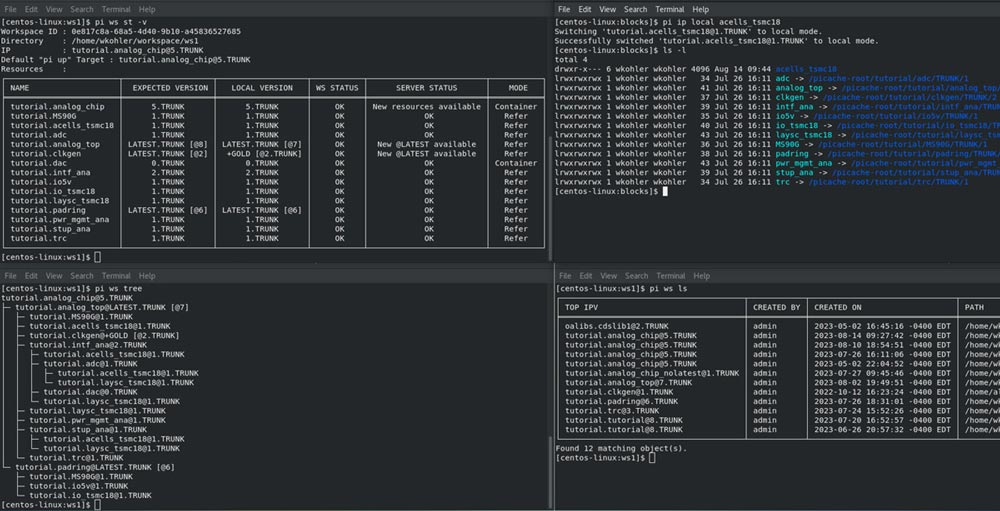The image size is (1000, 511).
Task: Open Help menu in 'pi ws st -v' terminal
Action: pyautogui.click(x=147, y=10)
